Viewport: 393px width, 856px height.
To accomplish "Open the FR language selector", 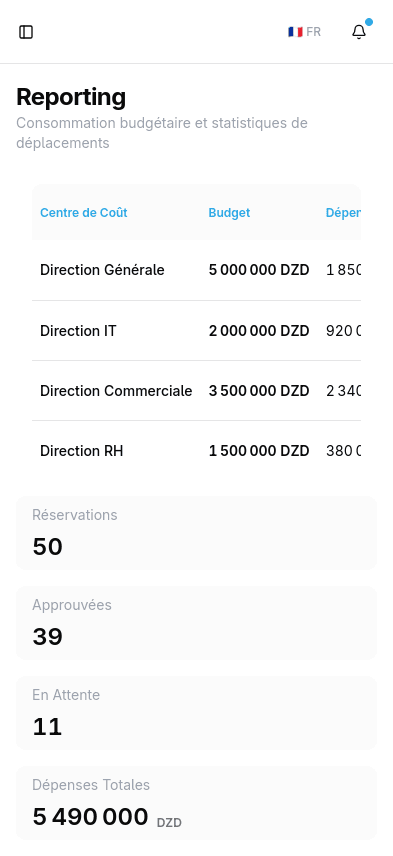I will (x=305, y=32).
